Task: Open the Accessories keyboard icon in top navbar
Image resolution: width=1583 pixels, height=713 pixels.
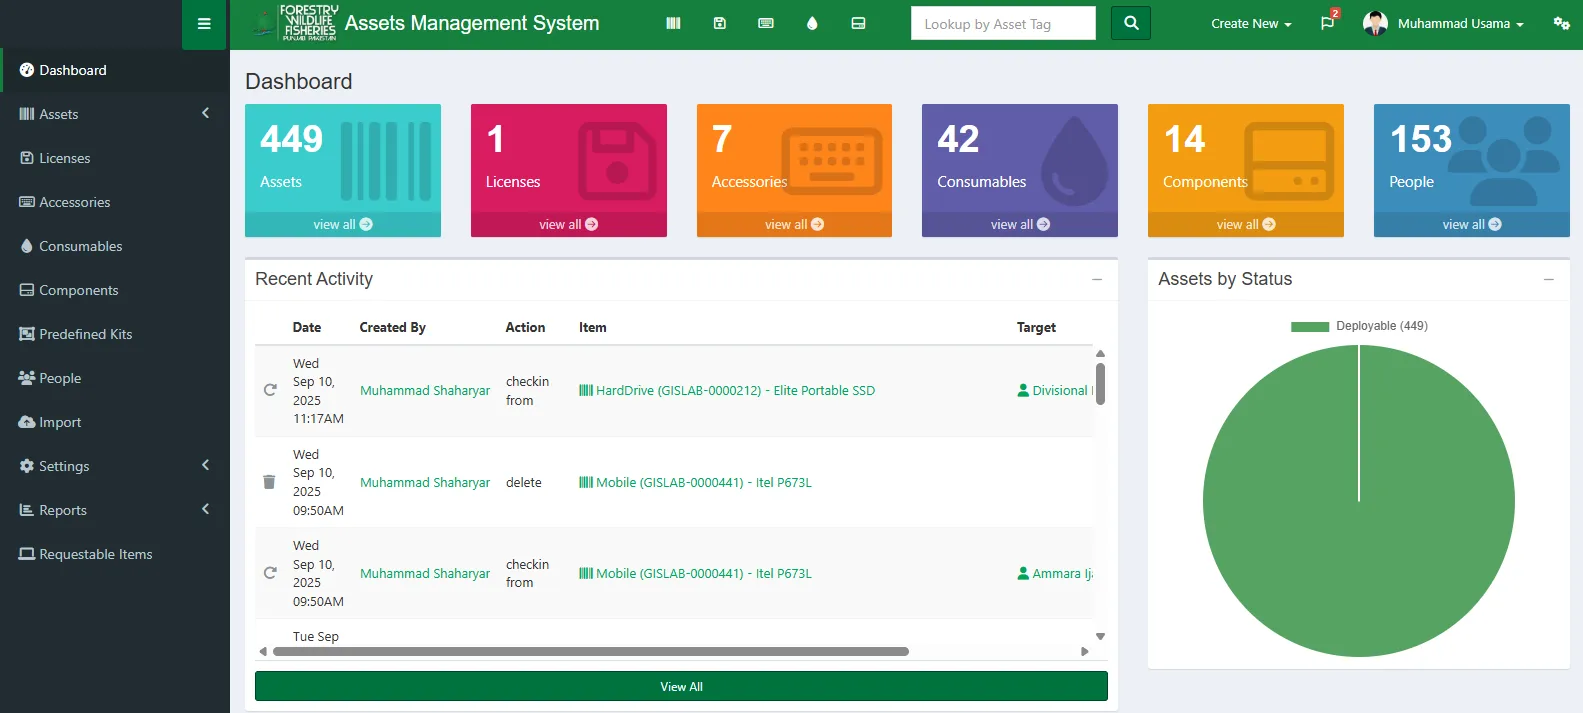Action: tap(766, 23)
